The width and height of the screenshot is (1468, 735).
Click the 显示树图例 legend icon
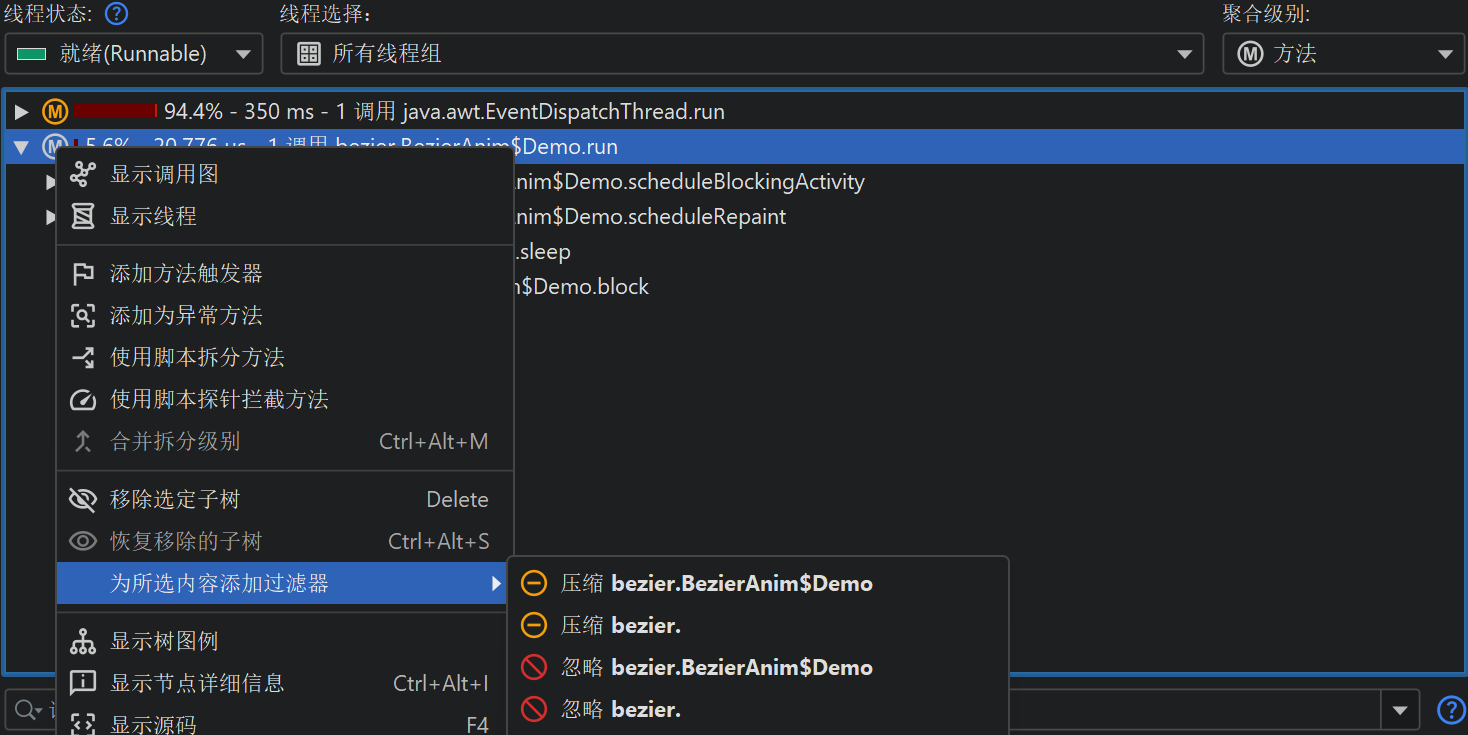[x=83, y=642]
